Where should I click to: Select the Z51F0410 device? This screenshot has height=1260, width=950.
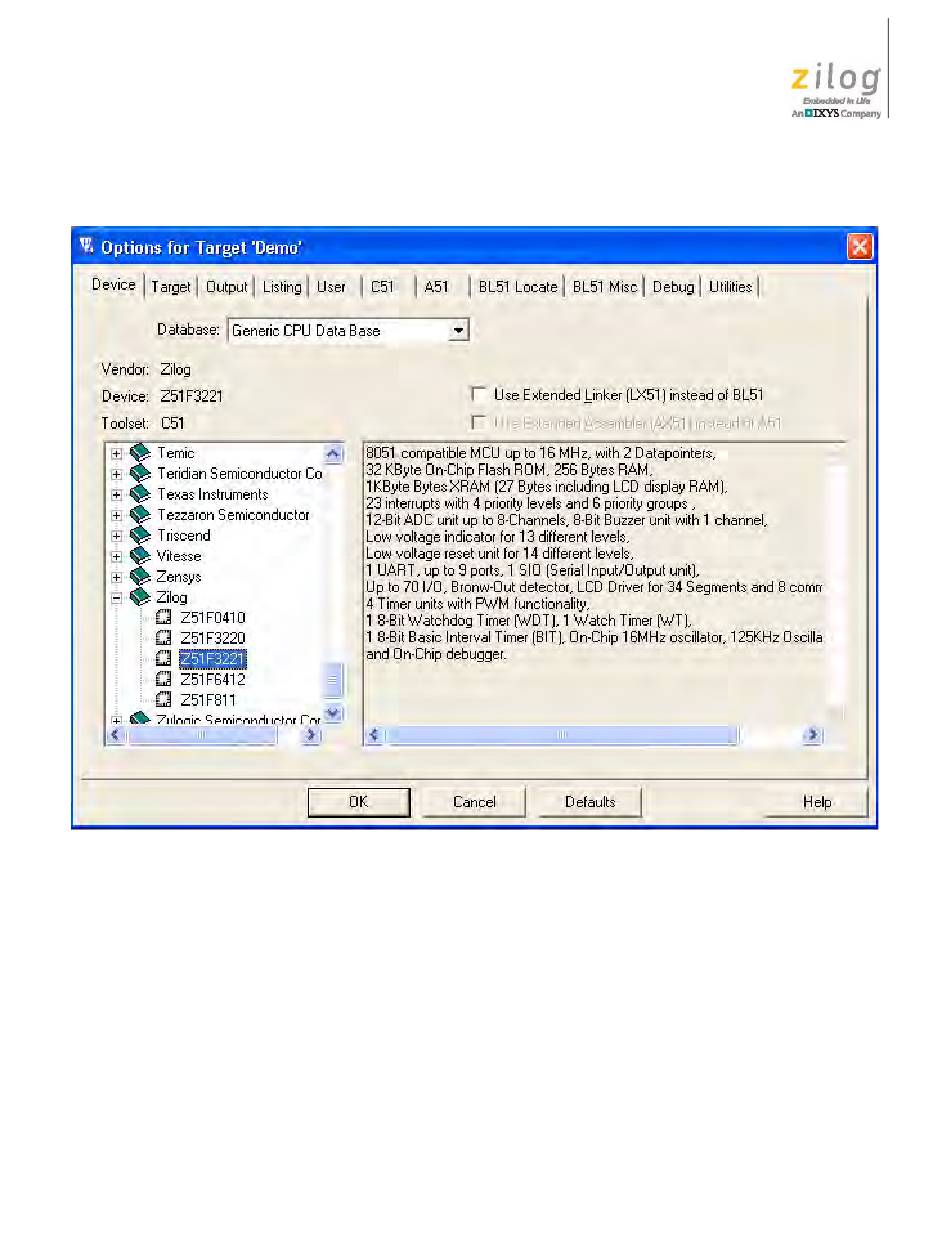click(x=212, y=618)
